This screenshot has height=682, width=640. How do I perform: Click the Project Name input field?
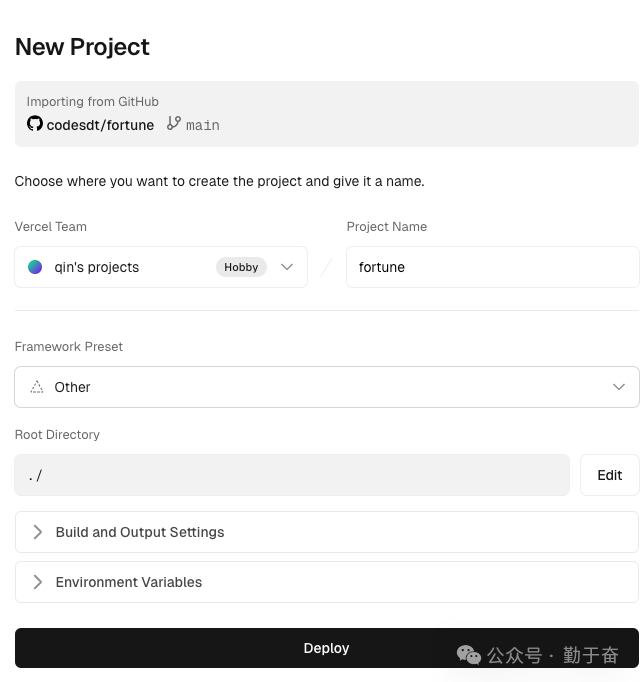(x=492, y=267)
